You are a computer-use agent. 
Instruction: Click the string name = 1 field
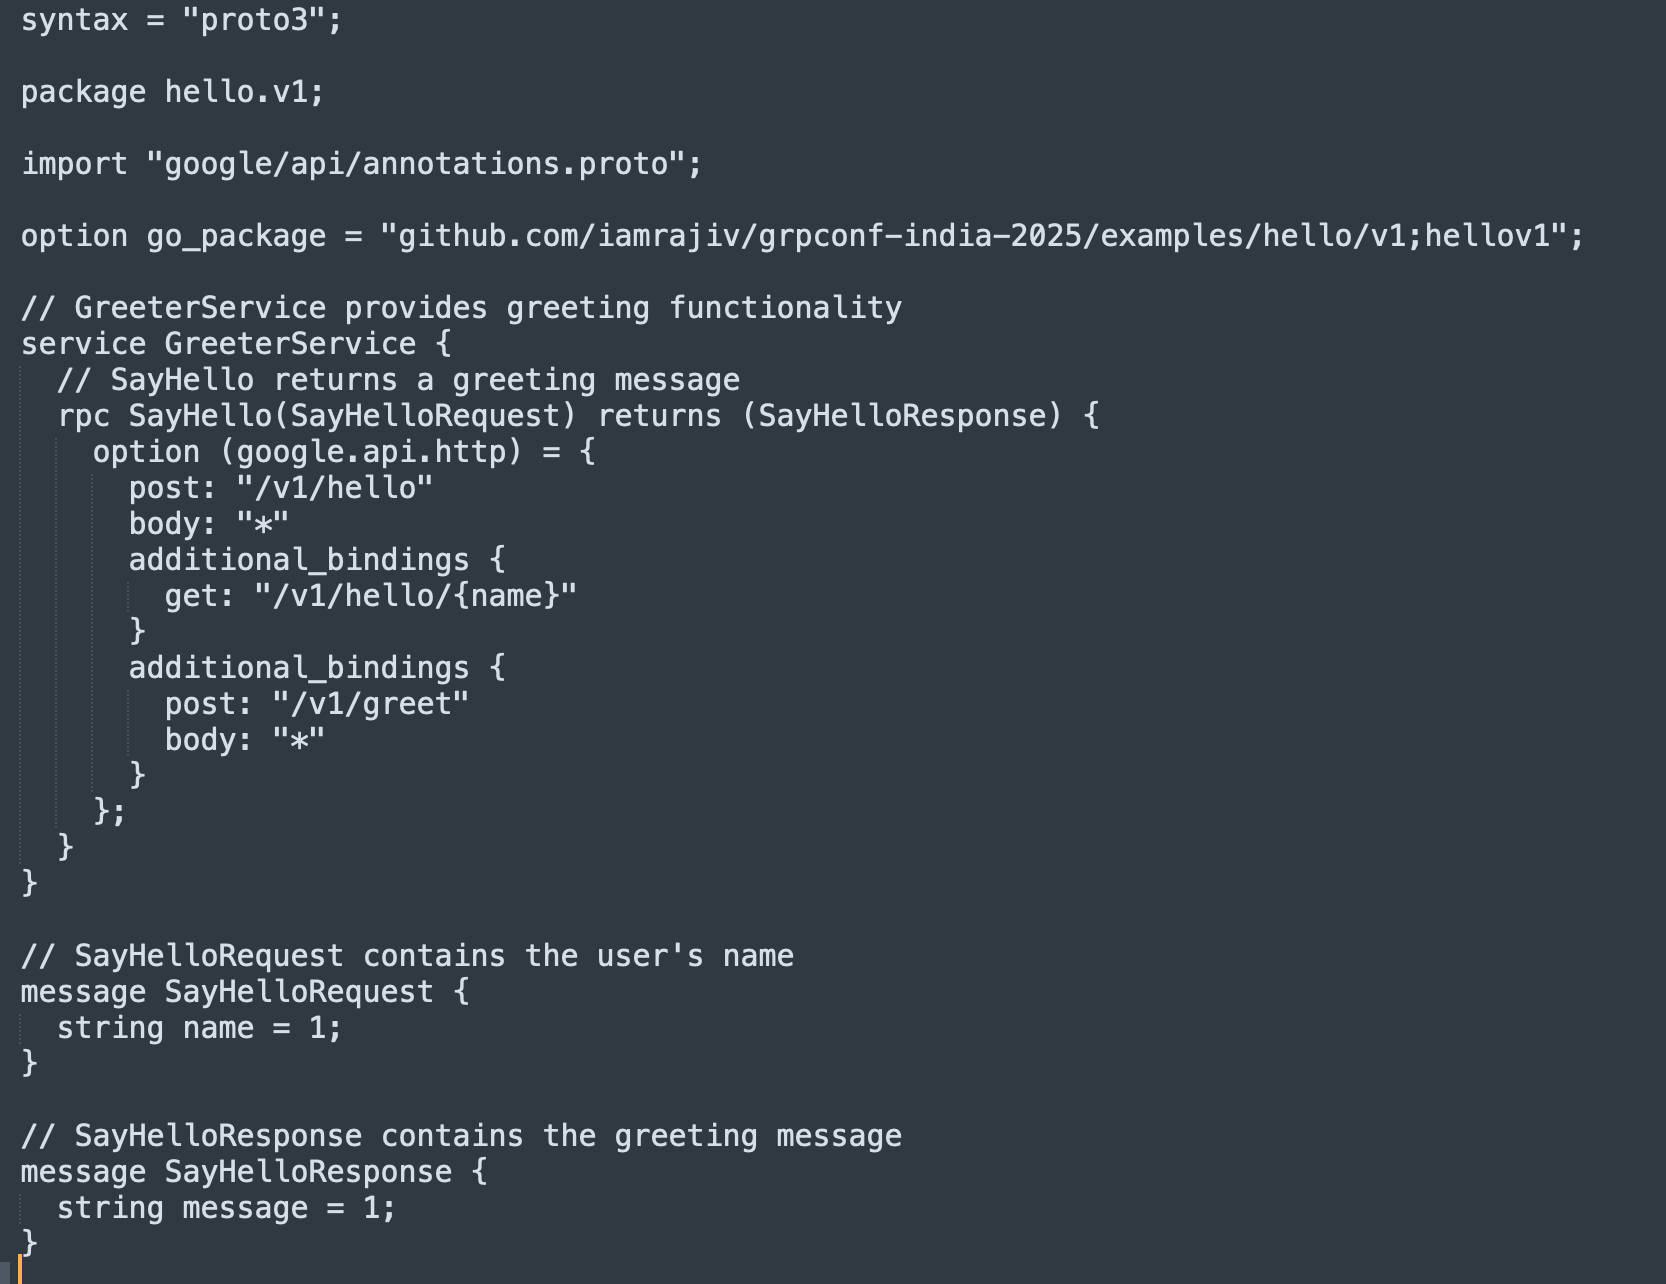pos(199,1028)
